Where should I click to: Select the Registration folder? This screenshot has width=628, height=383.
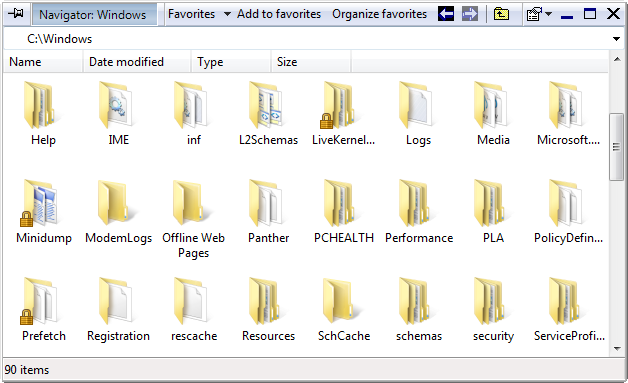coord(119,310)
